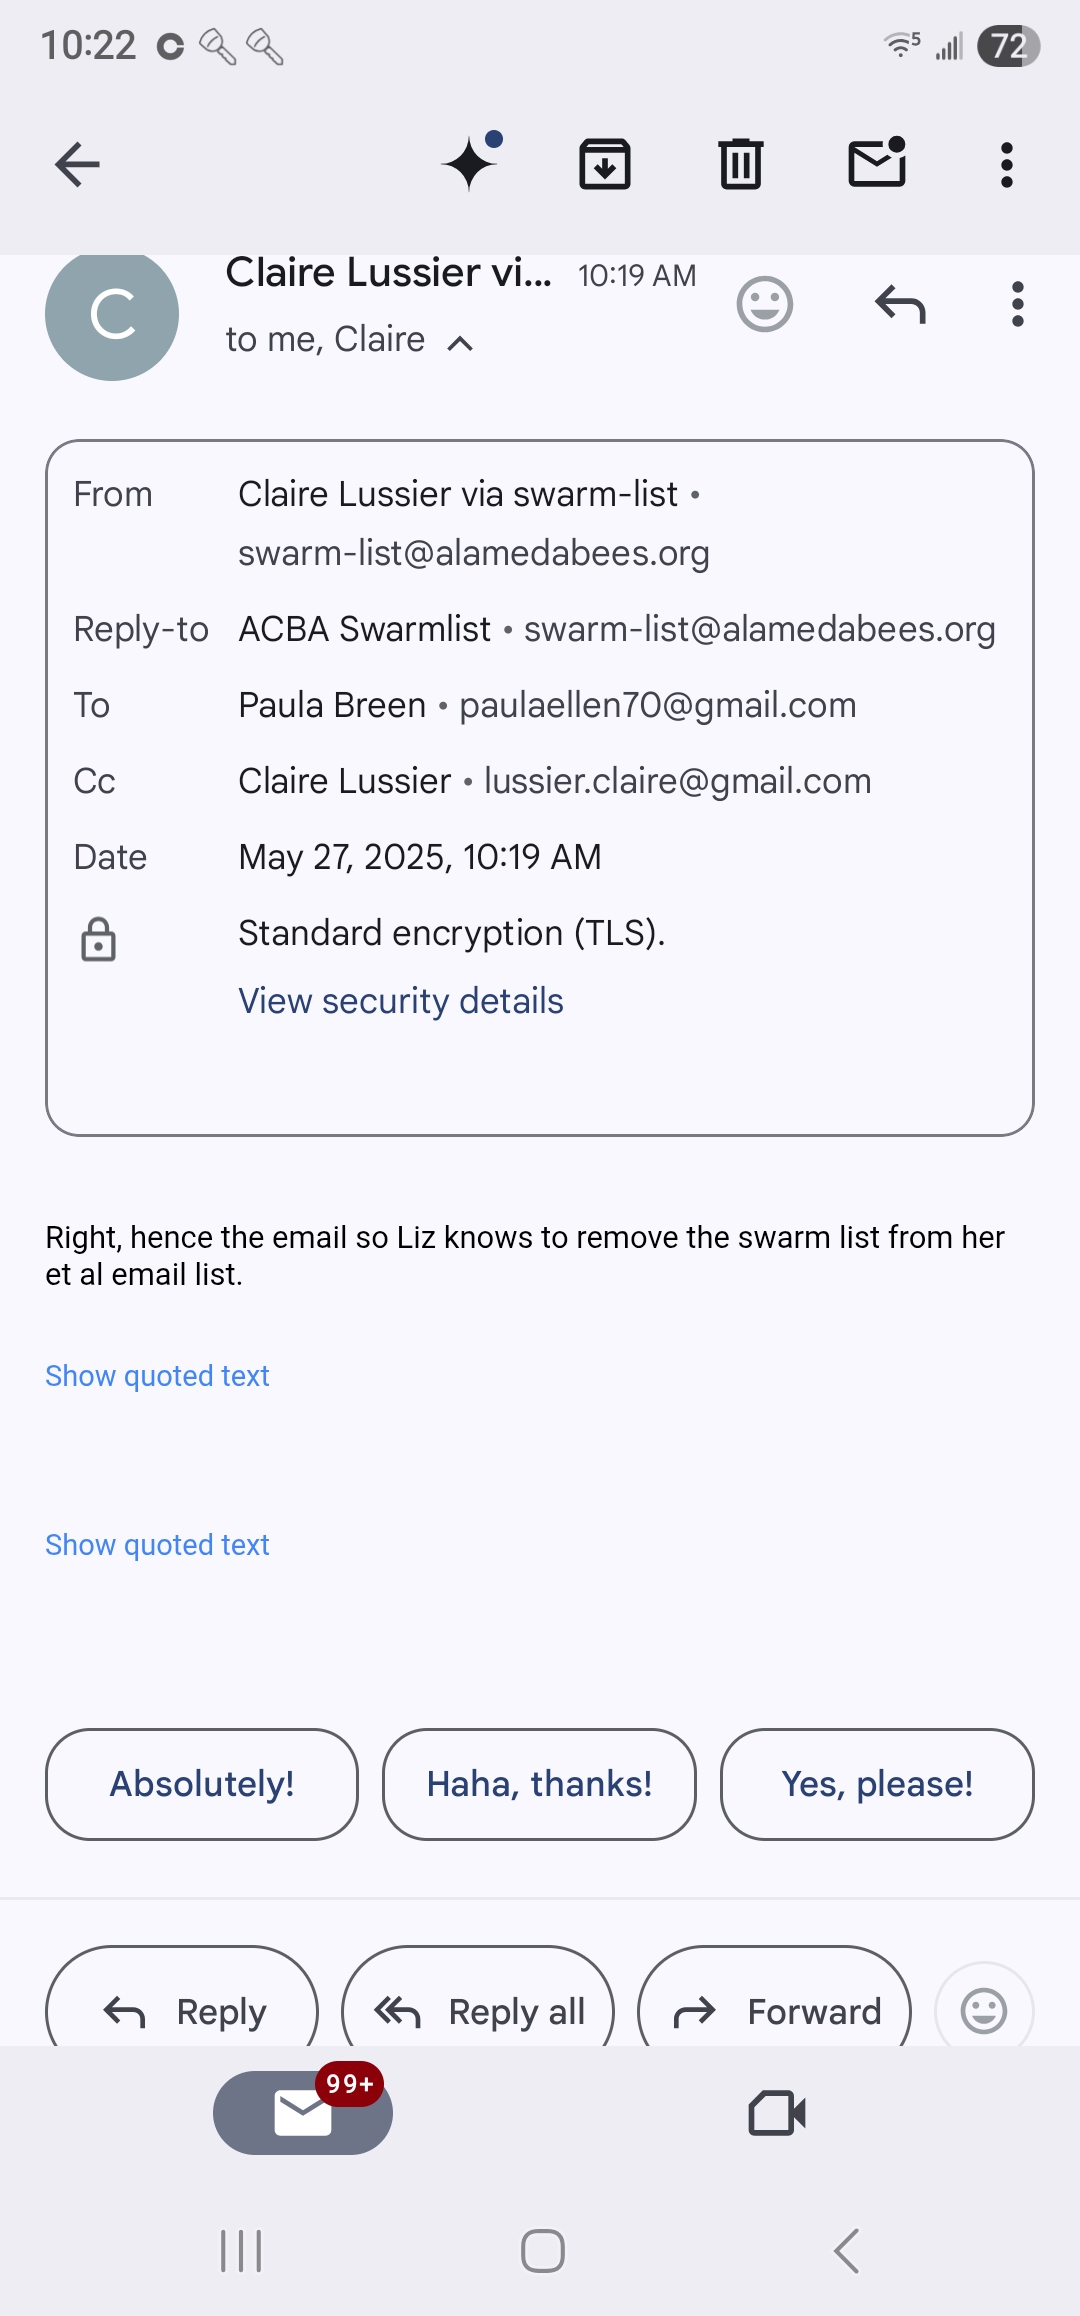Mark the email as unread
The width and height of the screenshot is (1080, 2316).
coord(877,163)
